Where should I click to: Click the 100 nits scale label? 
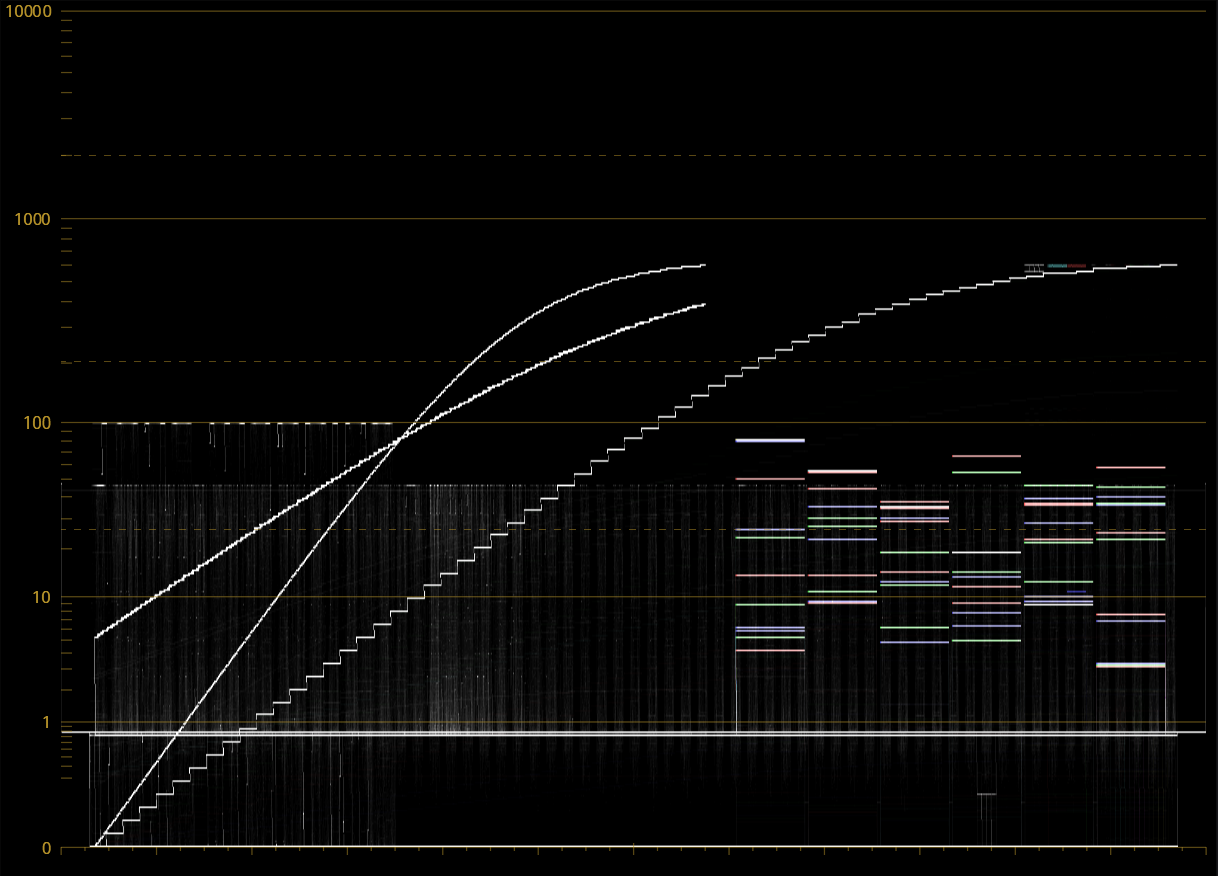coord(36,422)
